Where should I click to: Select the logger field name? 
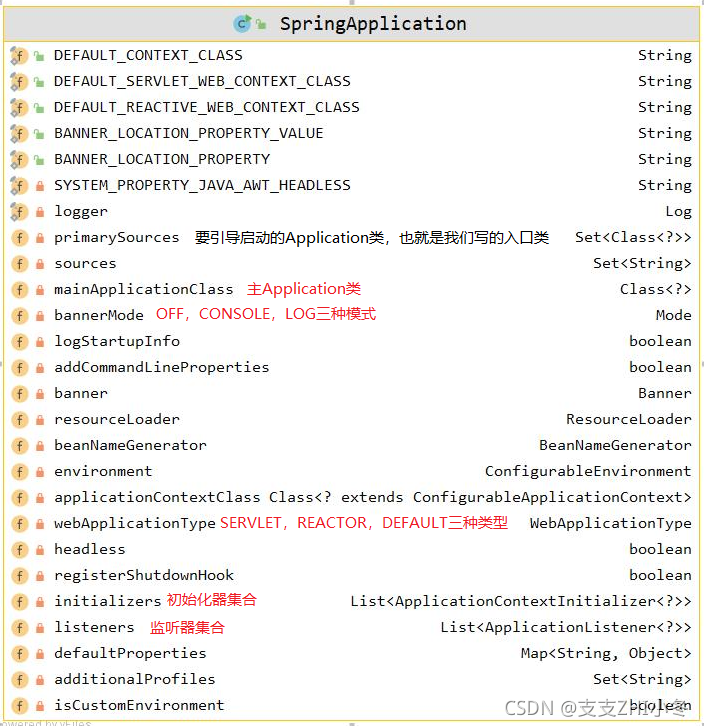pyautogui.click(x=81, y=212)
